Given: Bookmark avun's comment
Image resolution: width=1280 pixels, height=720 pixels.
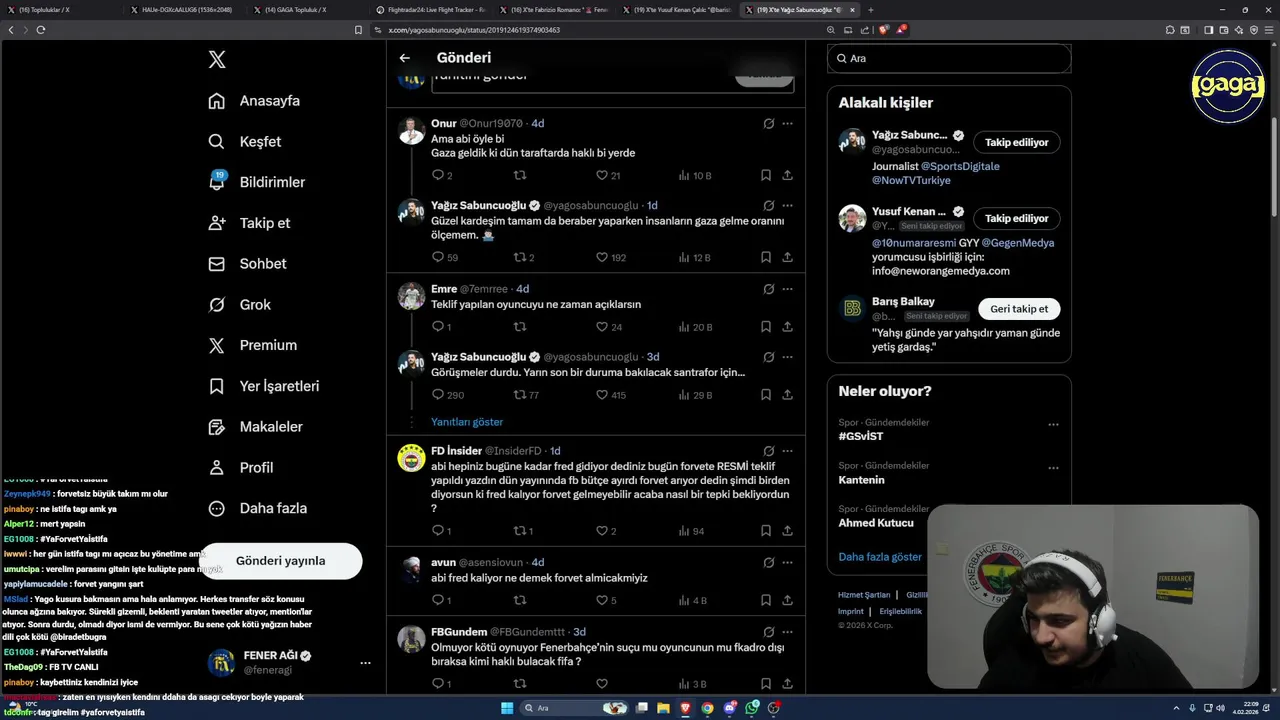Looking at the screenshot, I should [x=766, y=600].
